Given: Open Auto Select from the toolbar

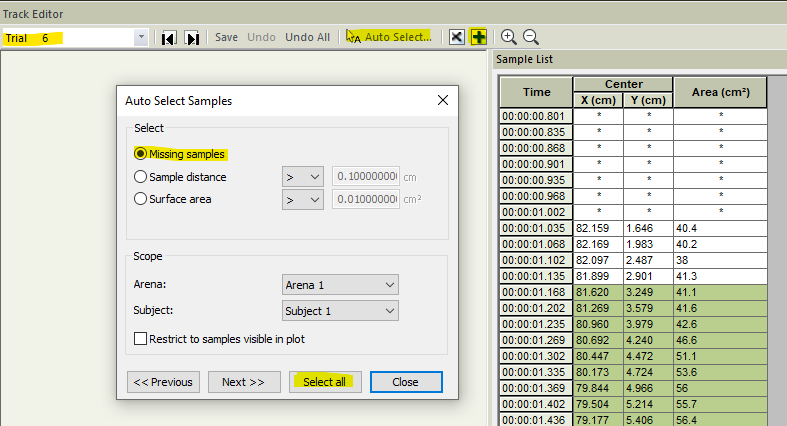Looking at the screenshot, I should [388, 37].
